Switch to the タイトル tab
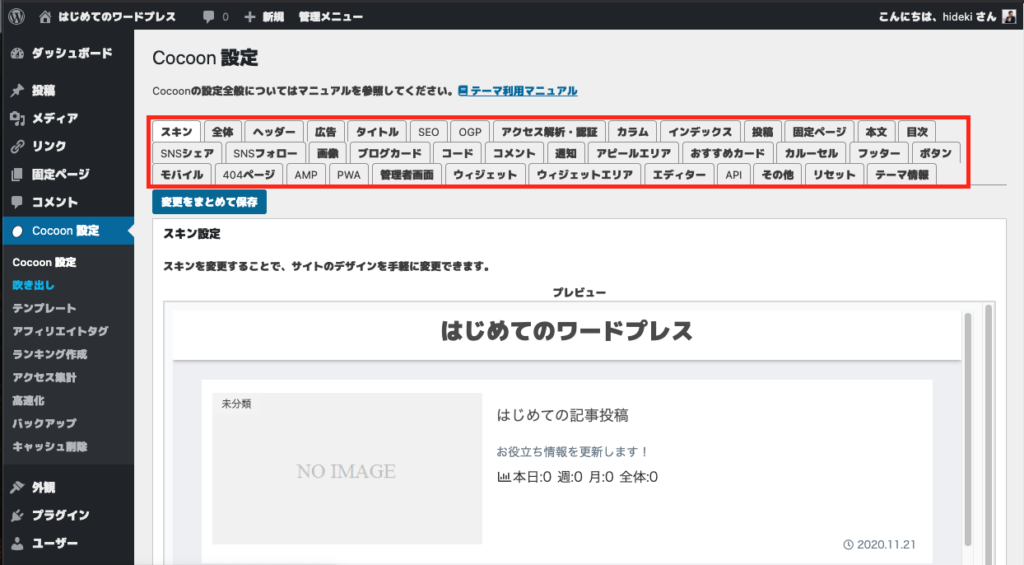 pyautogui.click(x=377, y=132)
